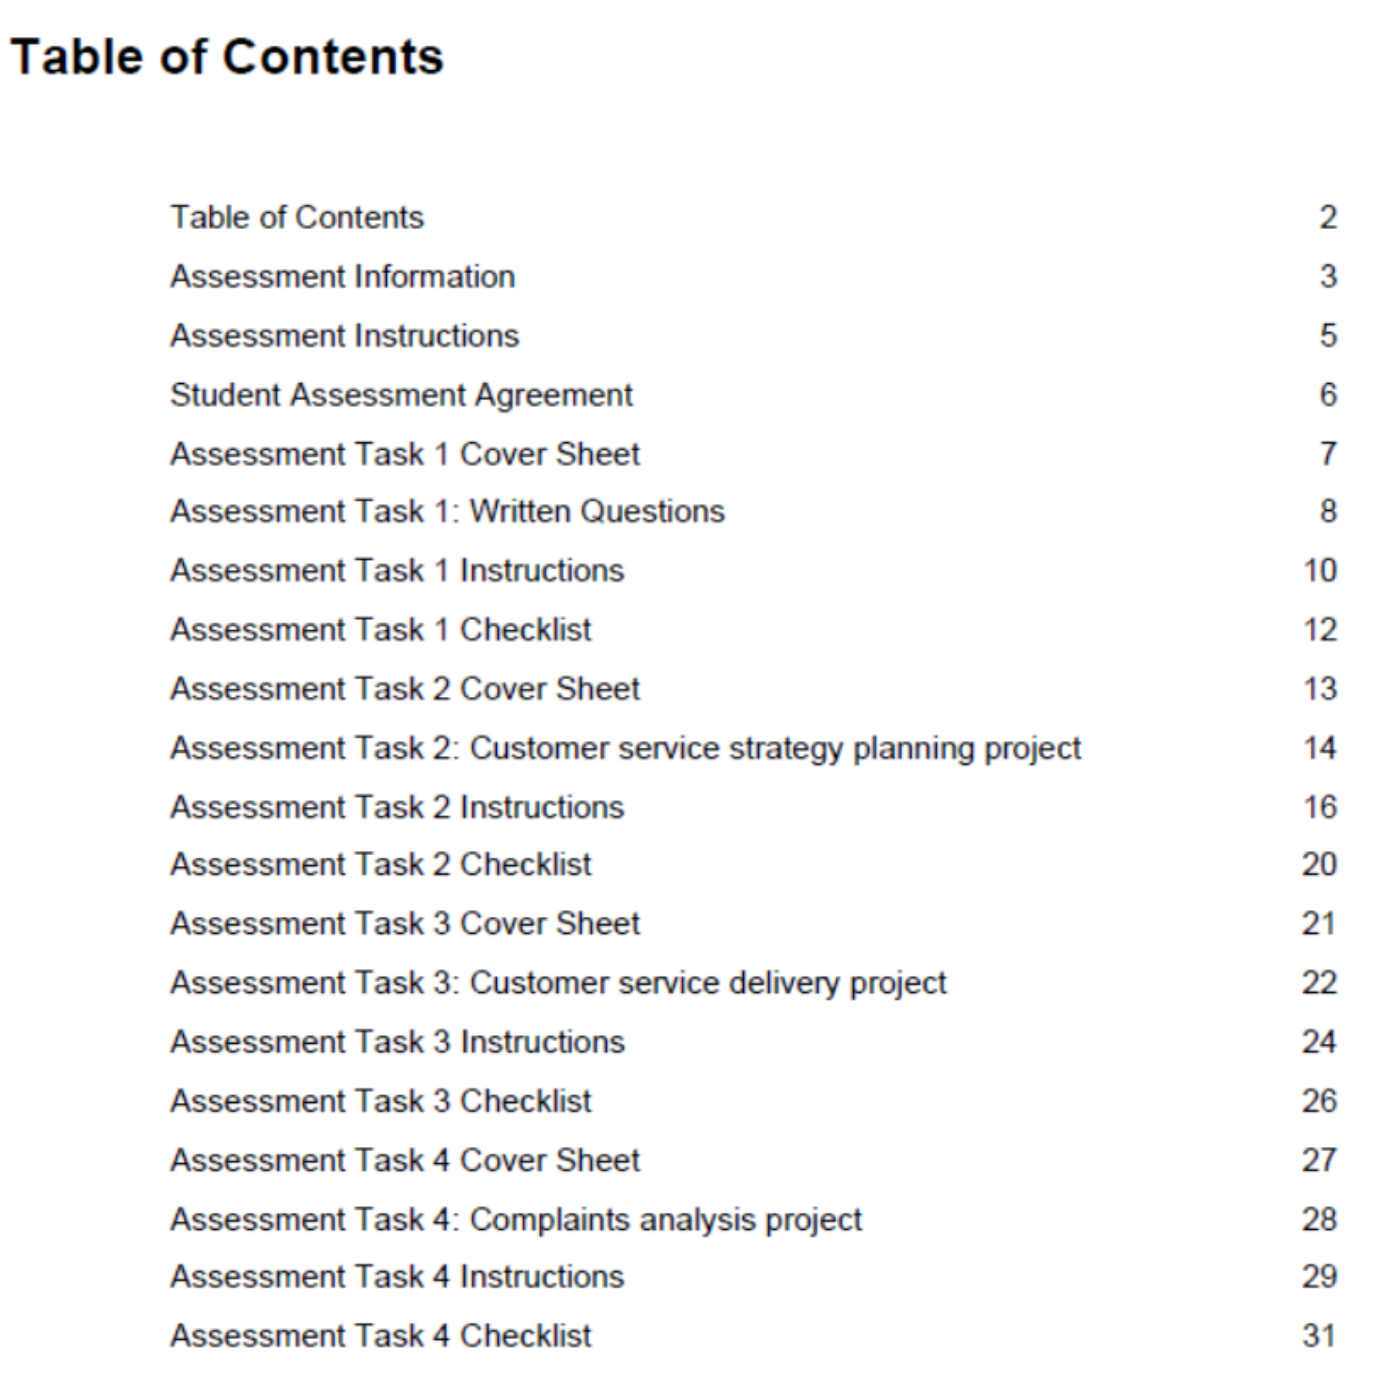1379x1380 pixels.
Task: Select the Assessment Task 1 Cover Sheet entry
Action: 405,453
